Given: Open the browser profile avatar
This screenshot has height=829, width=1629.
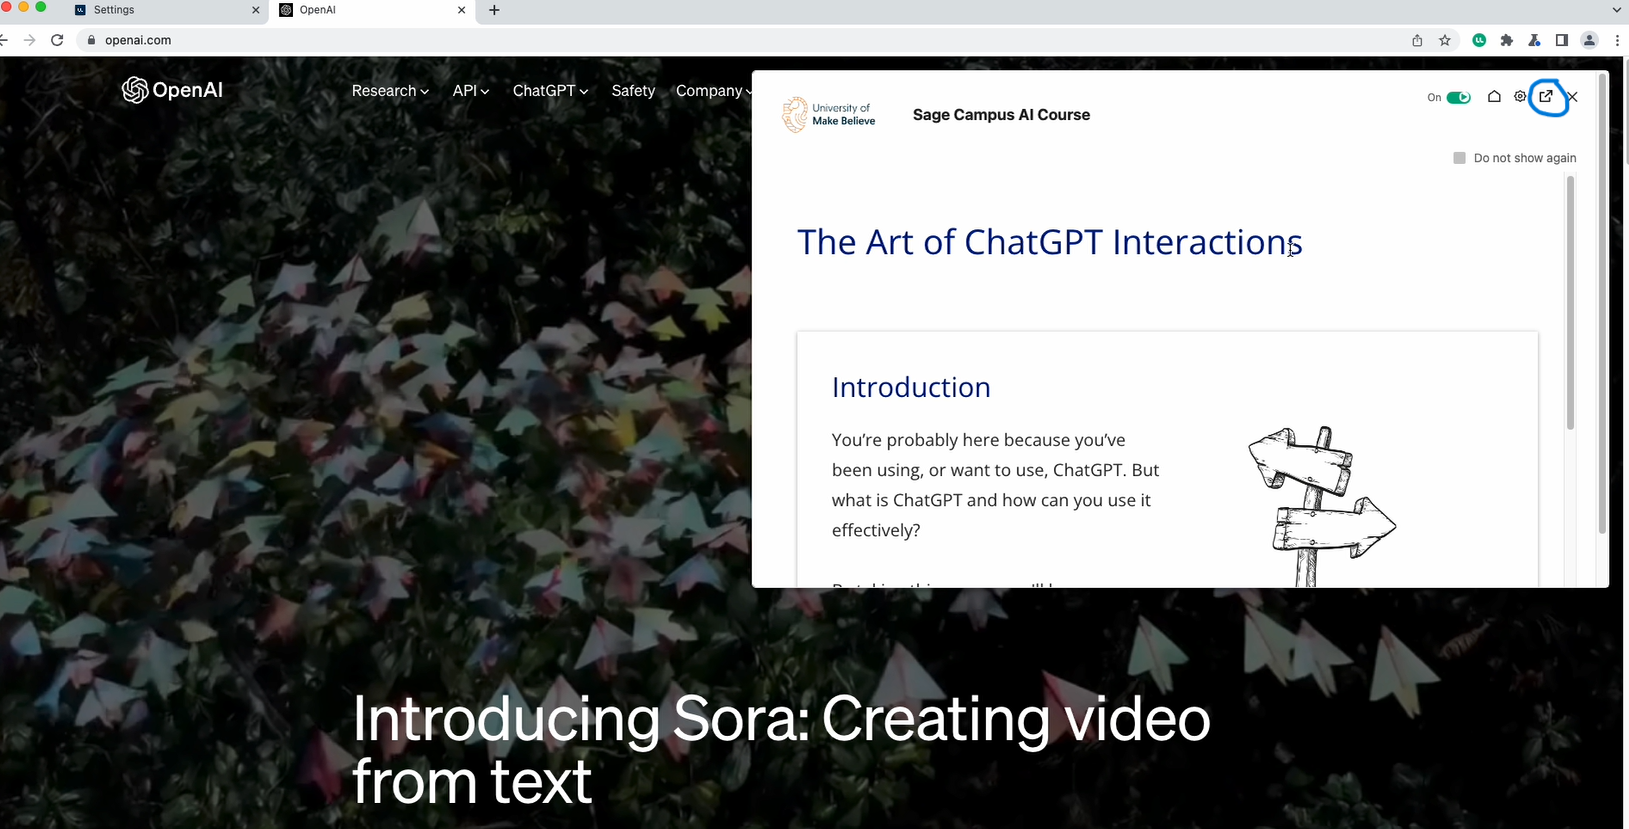Looking at the screenshot, I should (1589, 40).
